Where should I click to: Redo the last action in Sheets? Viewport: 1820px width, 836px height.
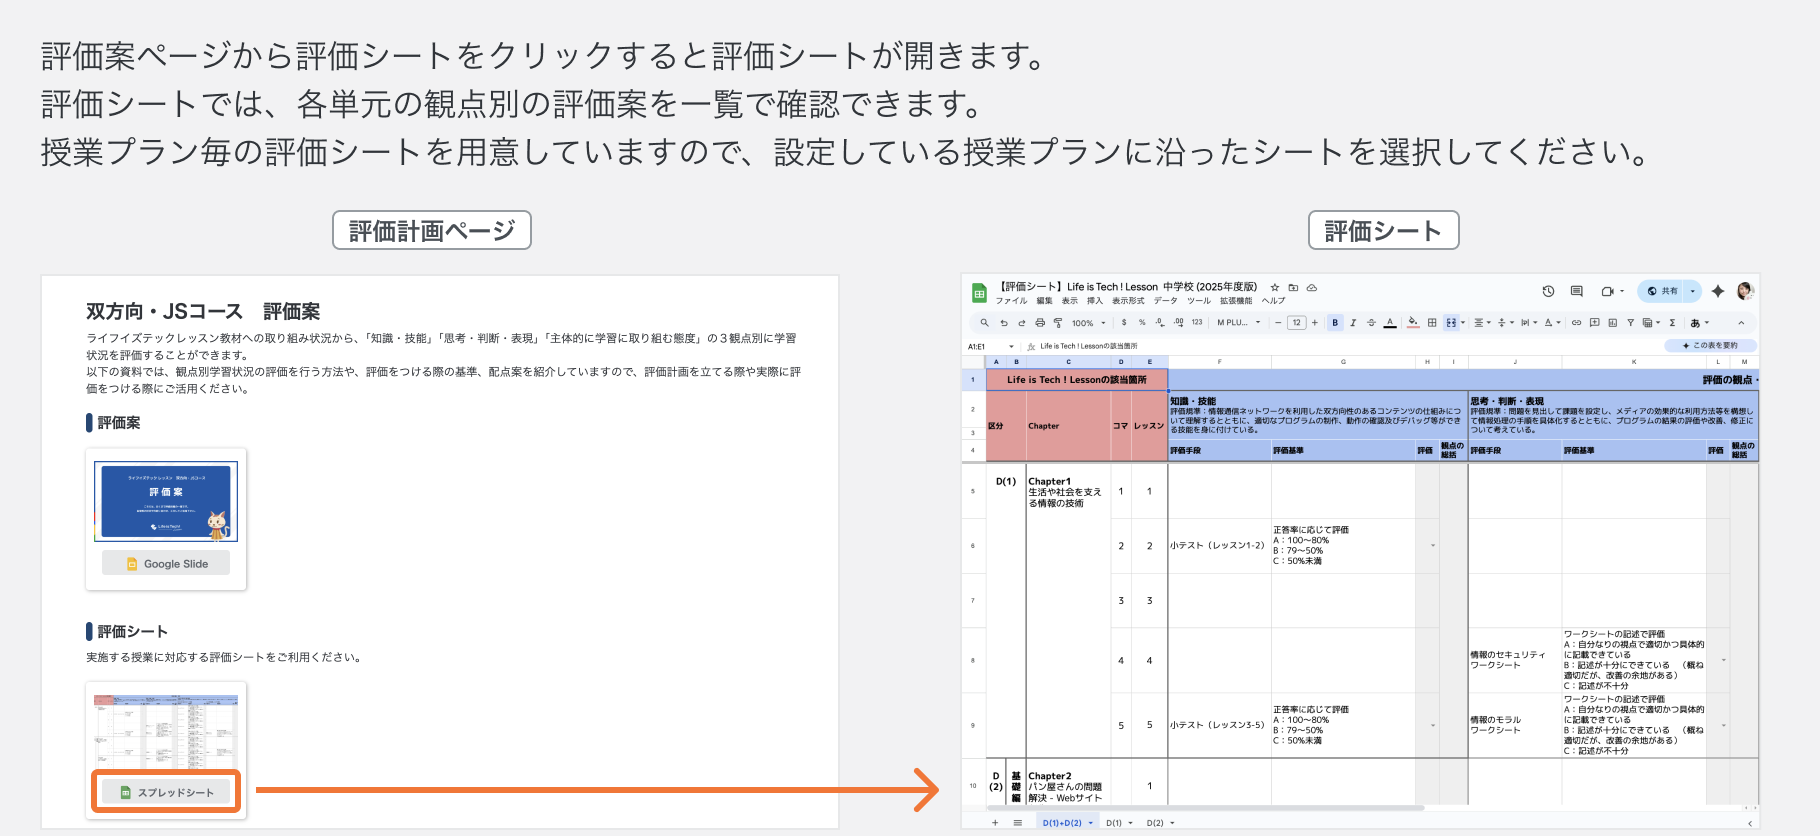[x=1022, y=322]
